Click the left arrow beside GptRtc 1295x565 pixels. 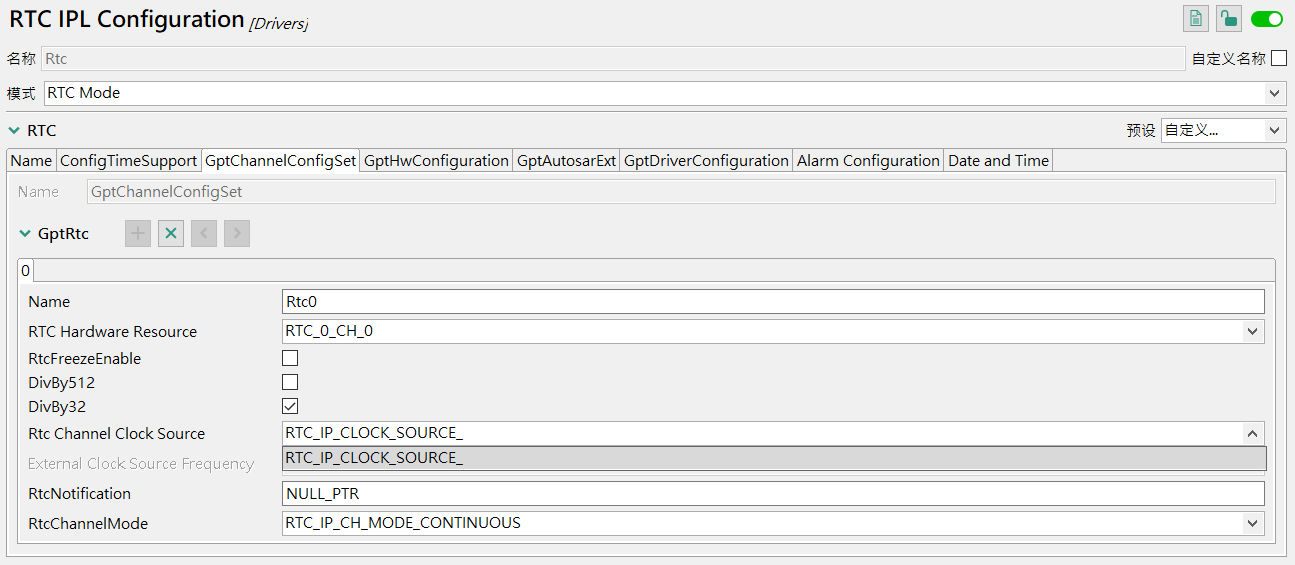204,234
